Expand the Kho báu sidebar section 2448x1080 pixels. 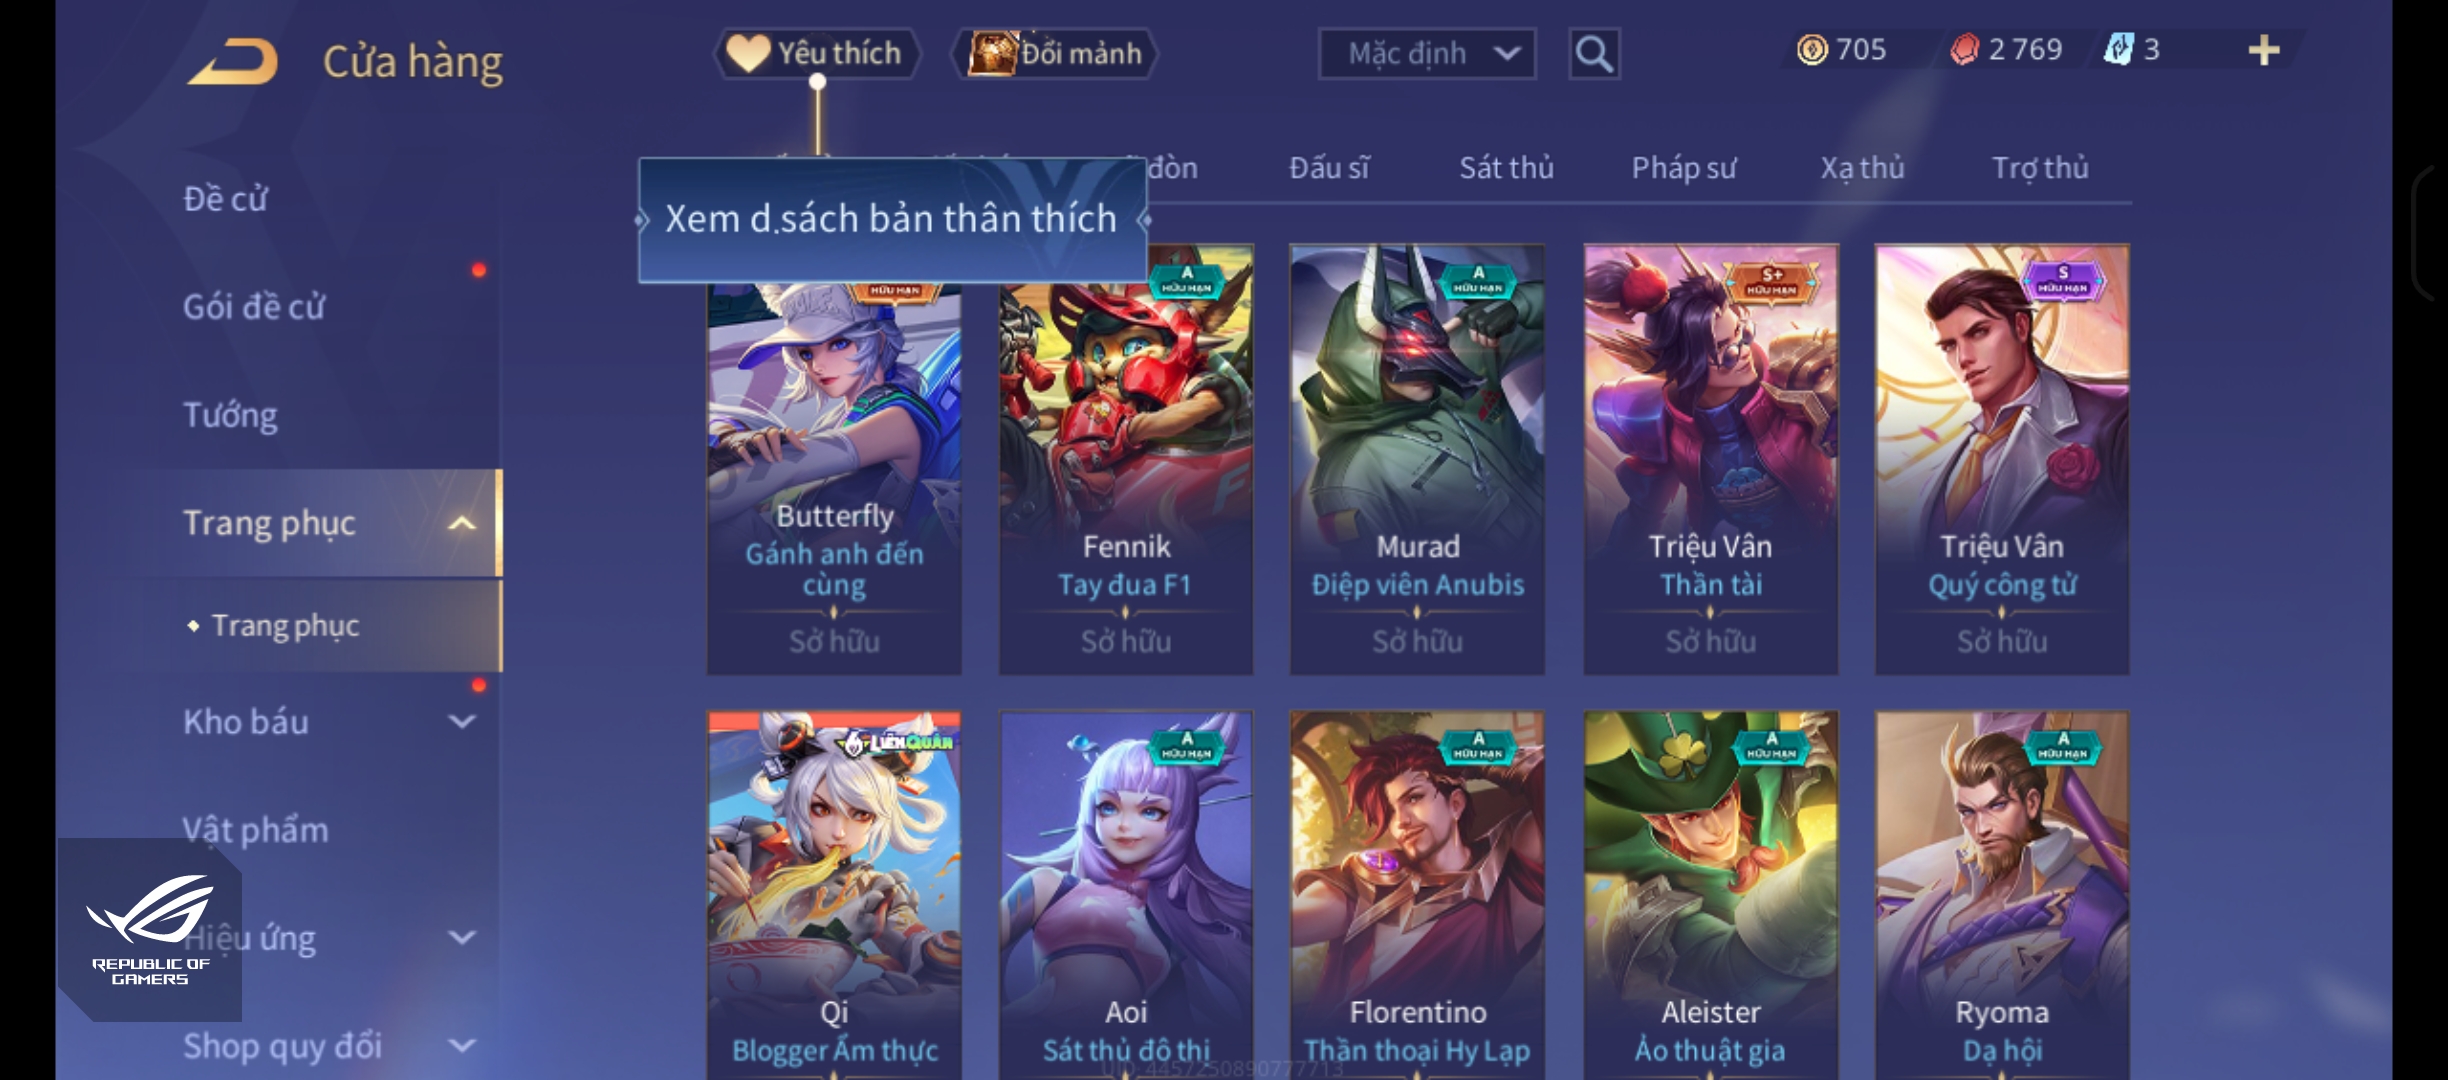[461, 721]
